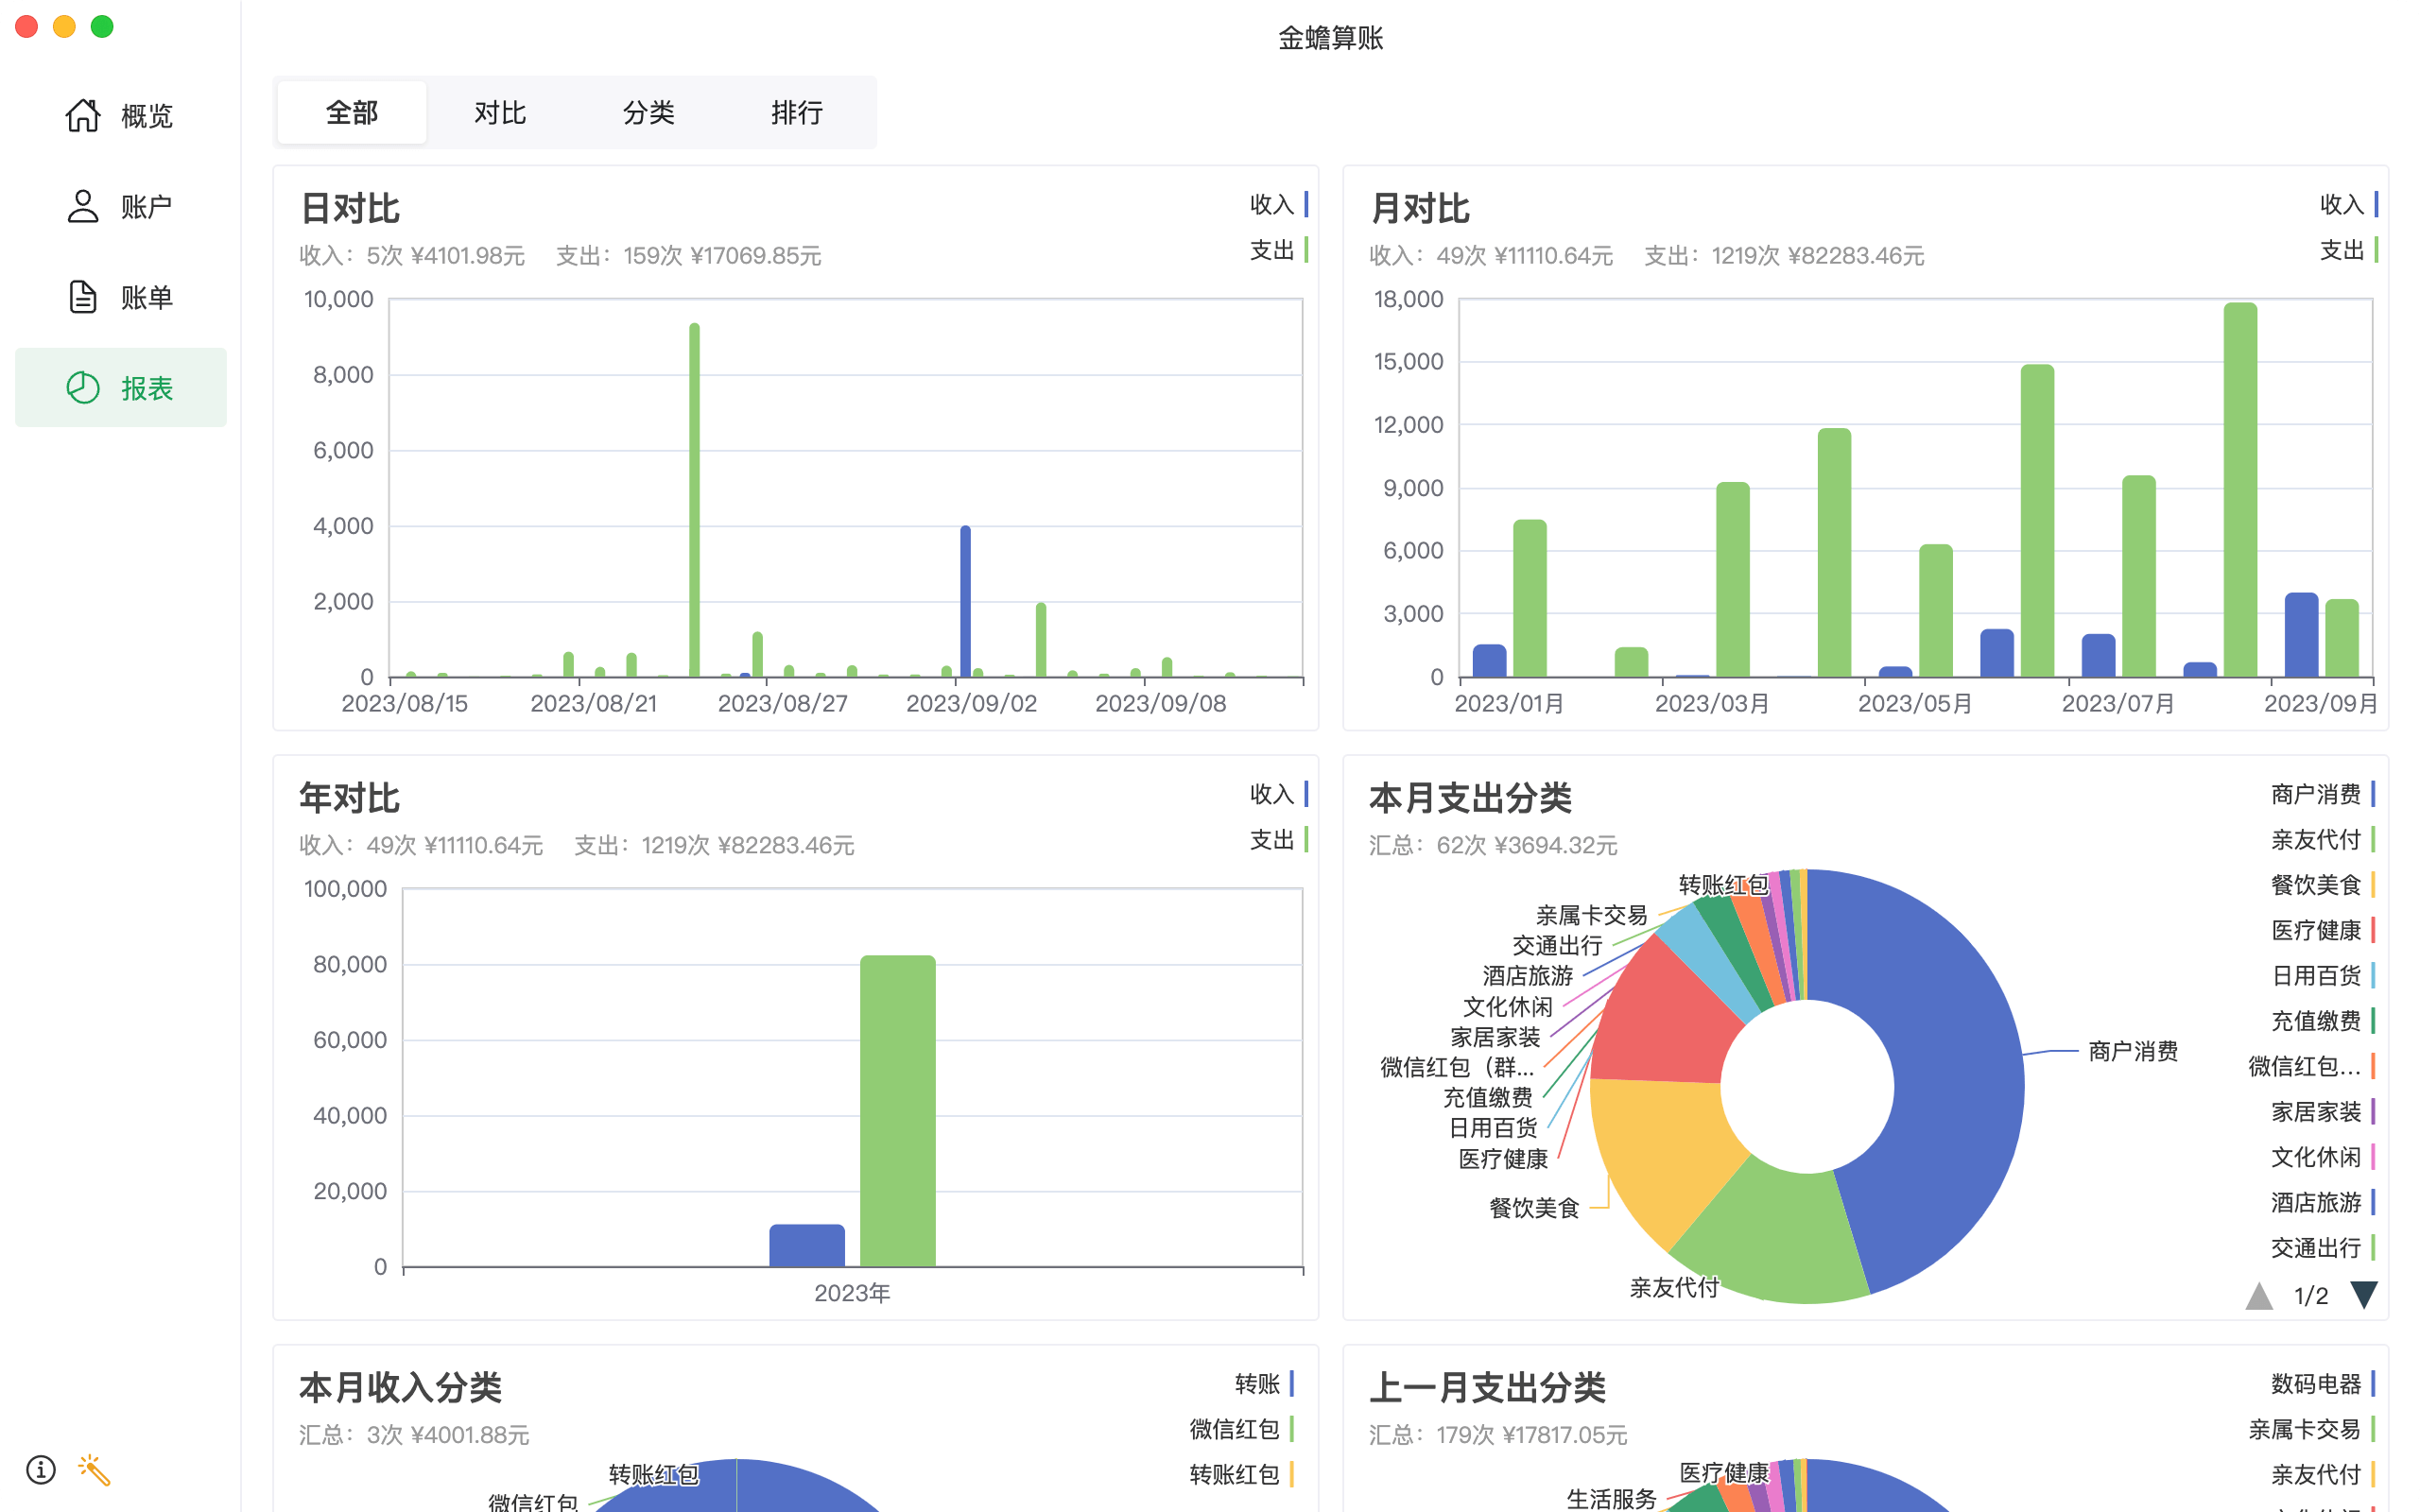
Task: Click the 报表 pie chart icon
Action: (83, 388)
